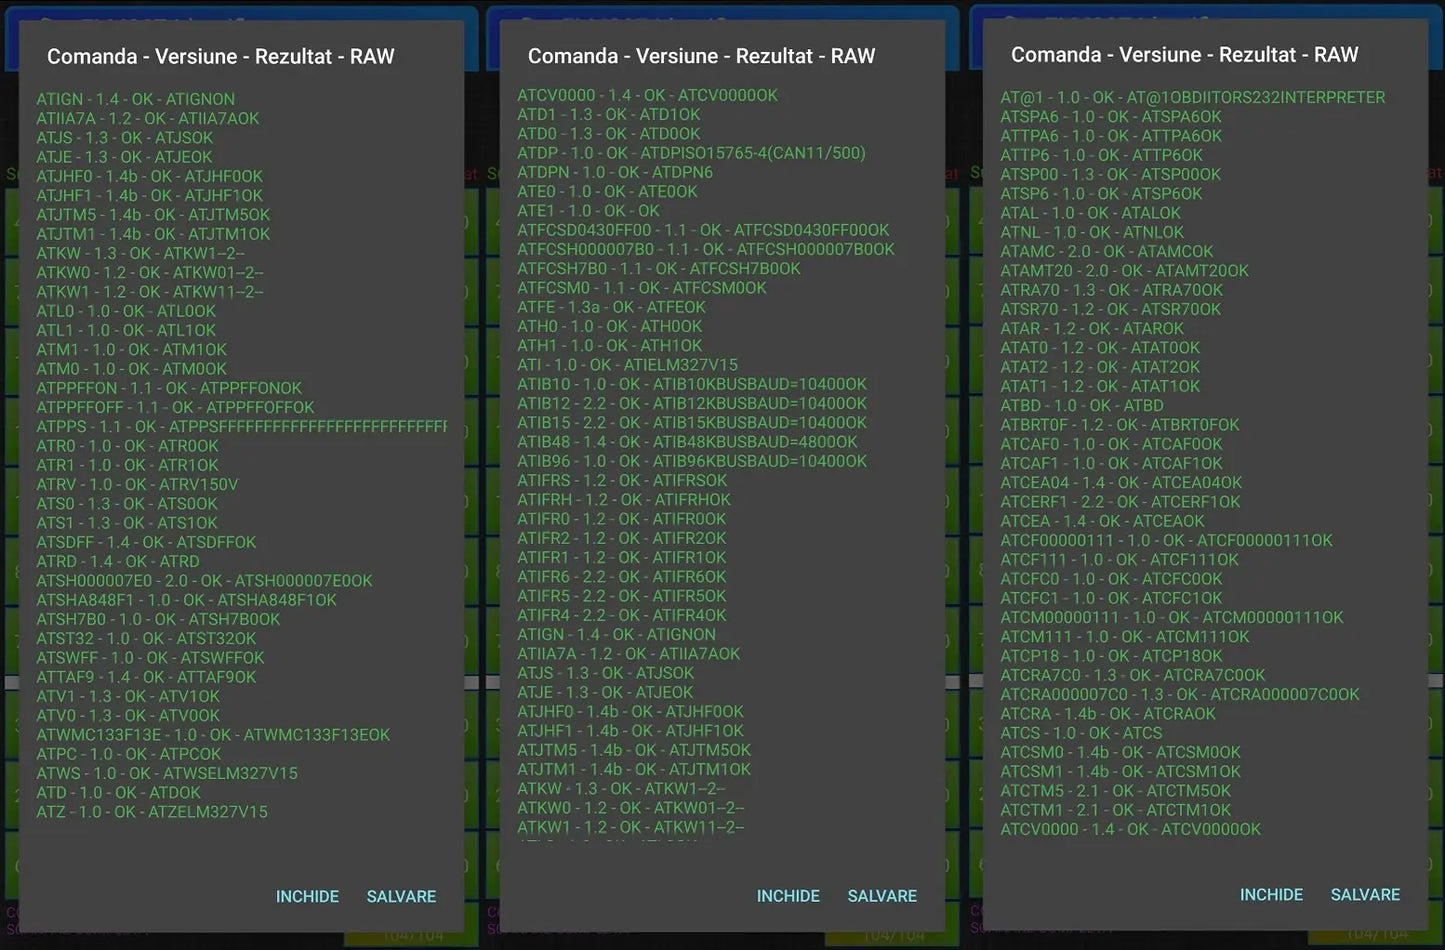Select the ATFCSH000007B0 - 1.1 - OK row
The height and width of the screenshot is (950, 1445).
point(706,249)
